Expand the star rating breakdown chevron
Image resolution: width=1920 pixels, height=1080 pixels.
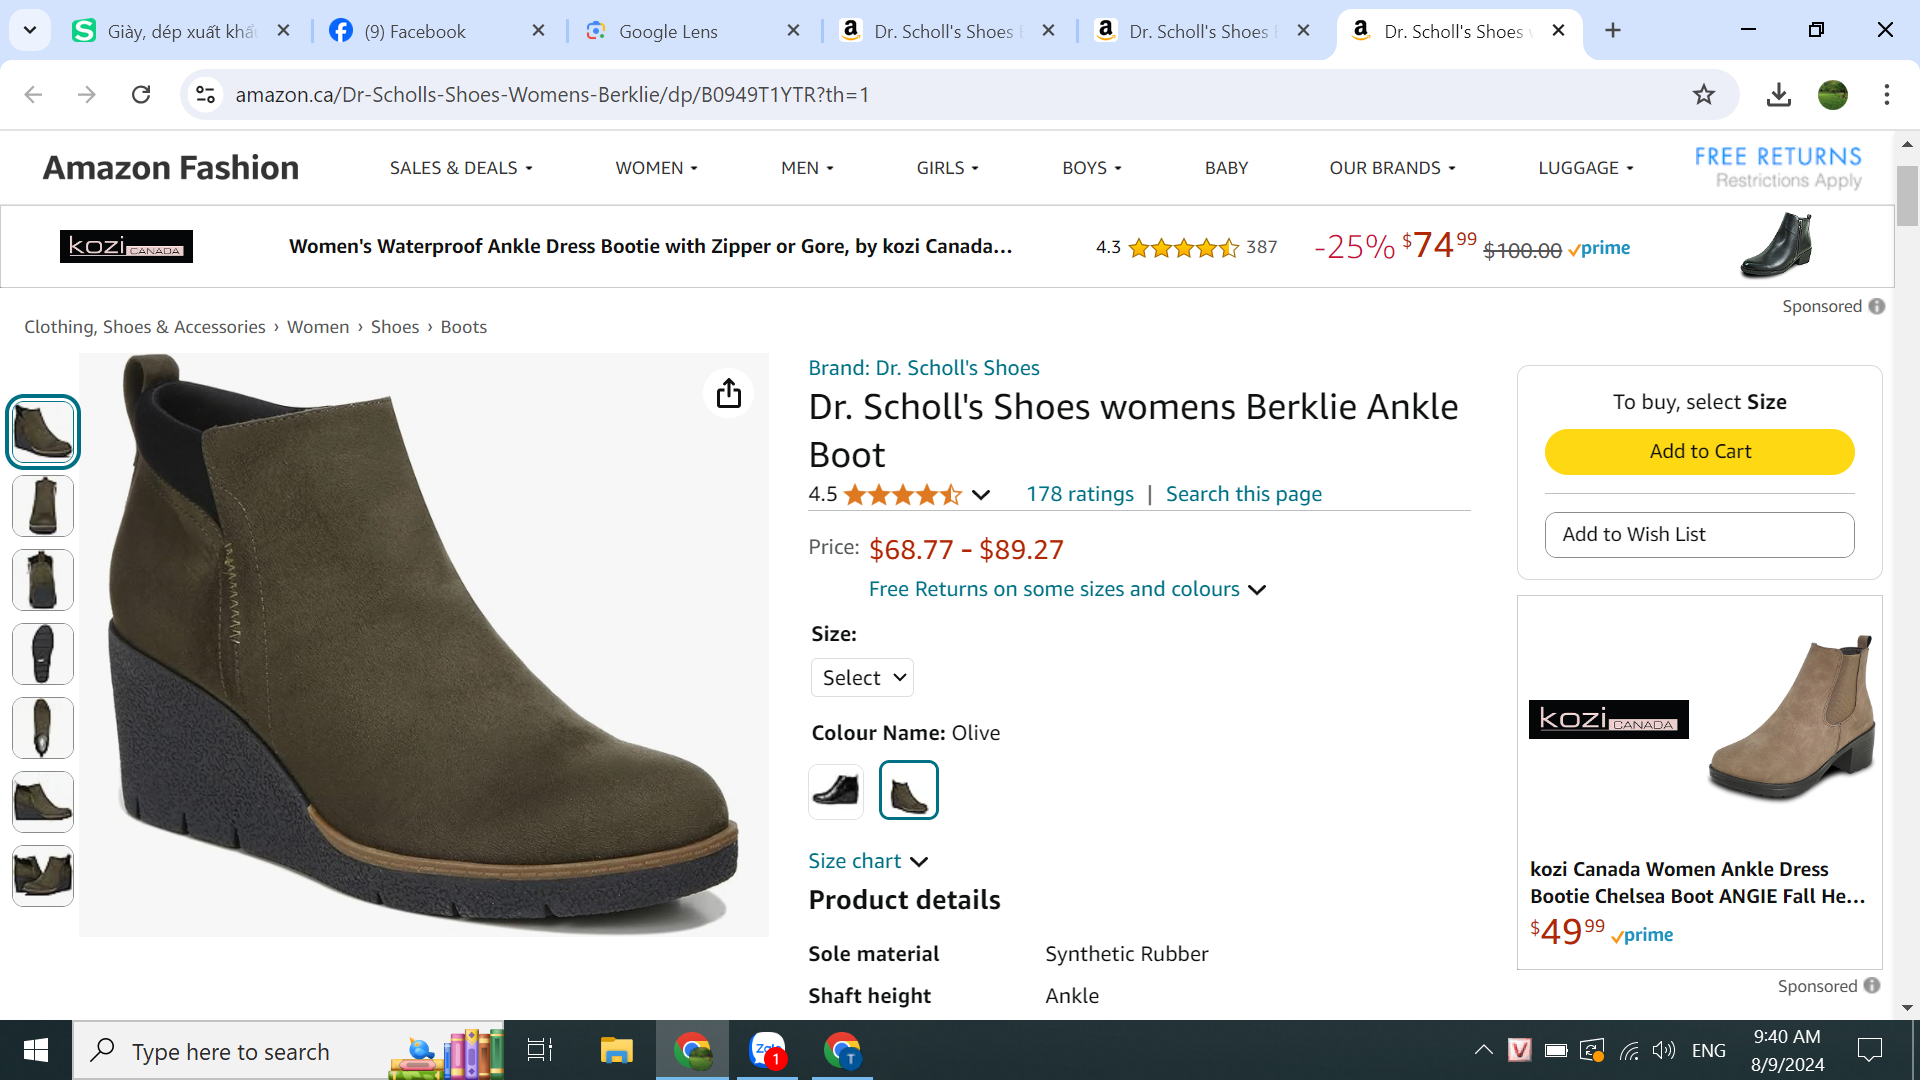pos(981,495)
